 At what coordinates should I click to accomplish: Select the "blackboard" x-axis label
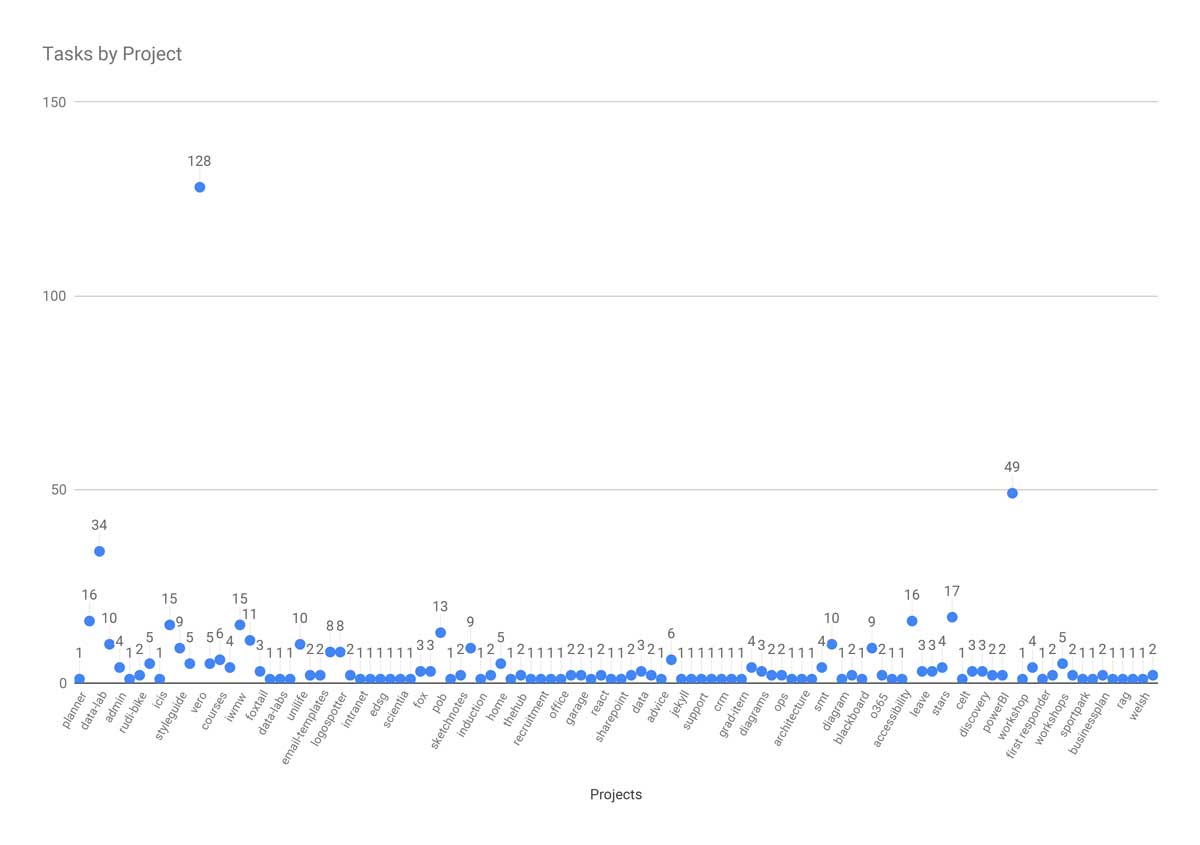coord(850,717)
